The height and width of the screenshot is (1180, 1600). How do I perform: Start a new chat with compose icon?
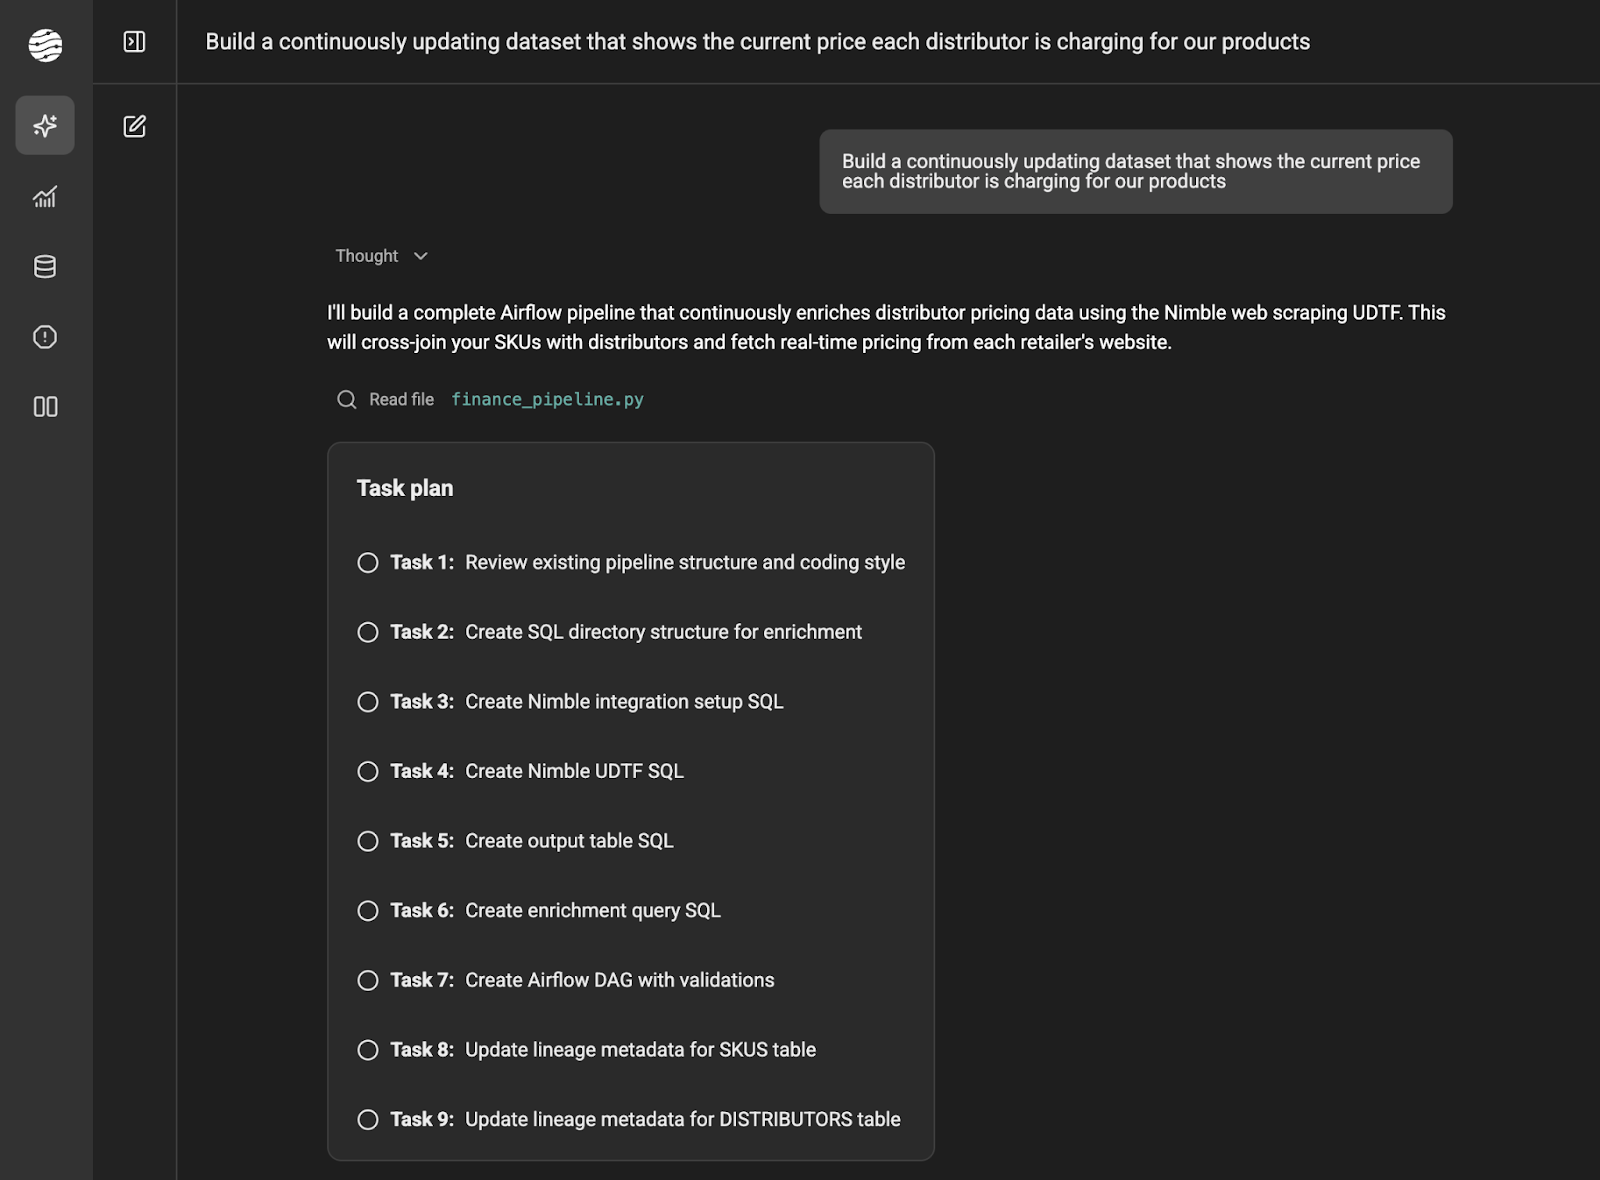134,126
